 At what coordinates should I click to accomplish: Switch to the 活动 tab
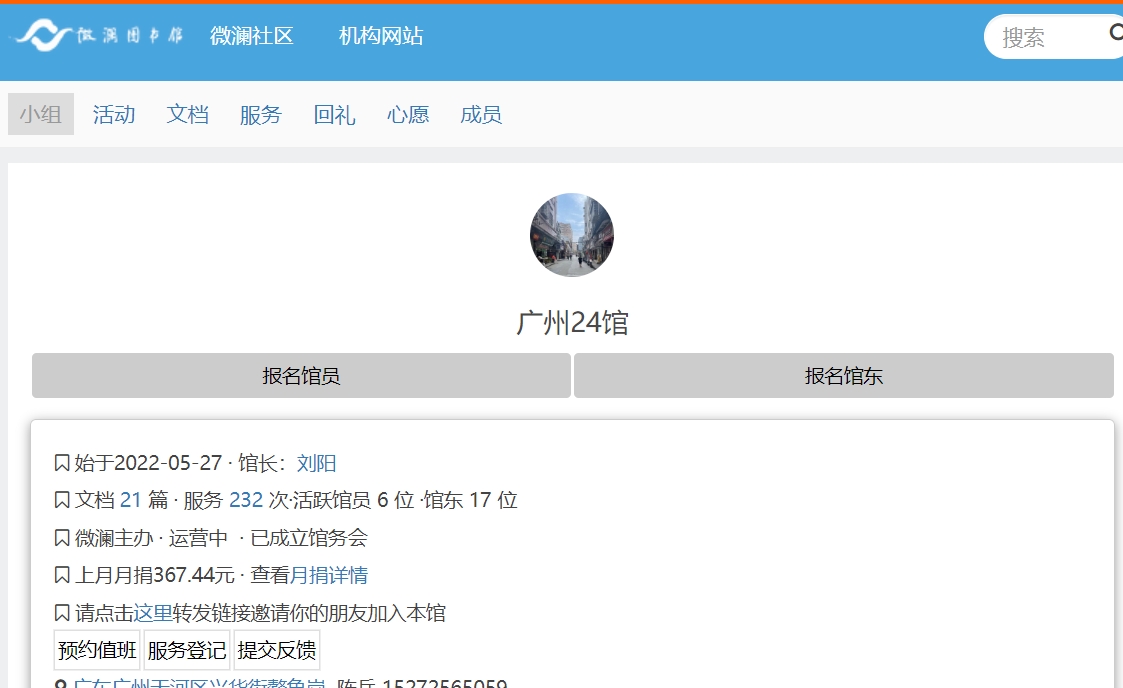114,115
